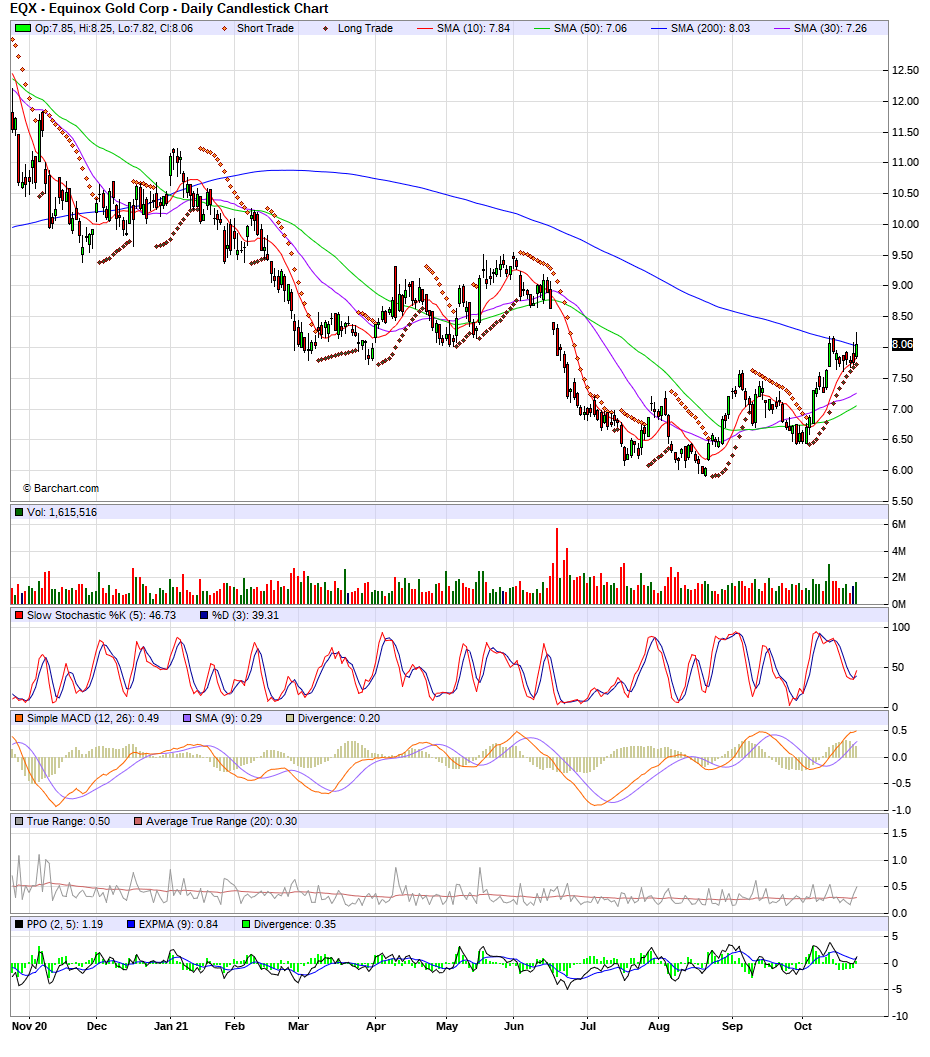
Task: Click the 'SMA (200): 8.03' legend label
Action: point(710,28)
